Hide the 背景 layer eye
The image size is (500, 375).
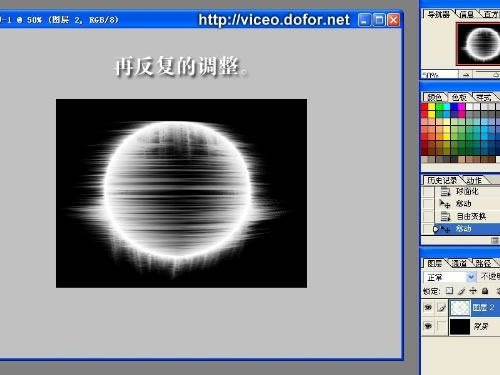428,326
